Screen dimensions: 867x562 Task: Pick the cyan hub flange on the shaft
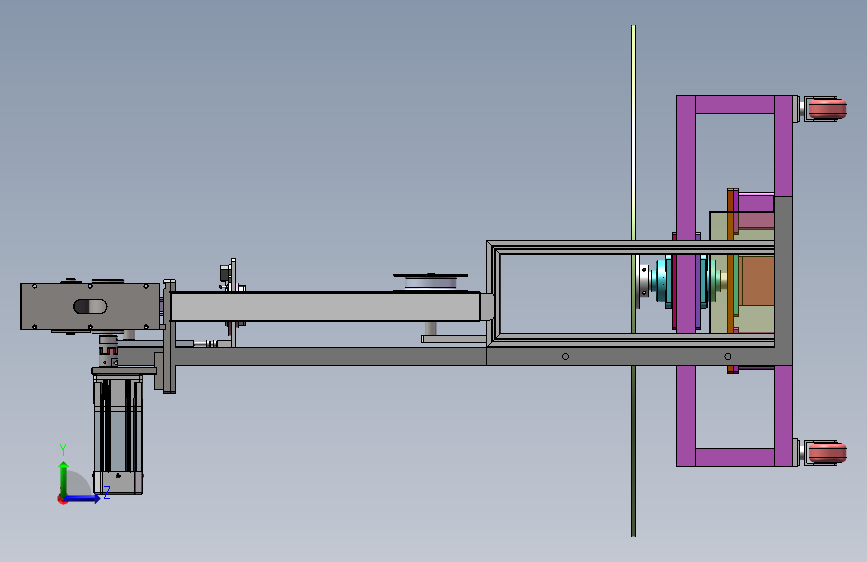click(x=662, y=279)
